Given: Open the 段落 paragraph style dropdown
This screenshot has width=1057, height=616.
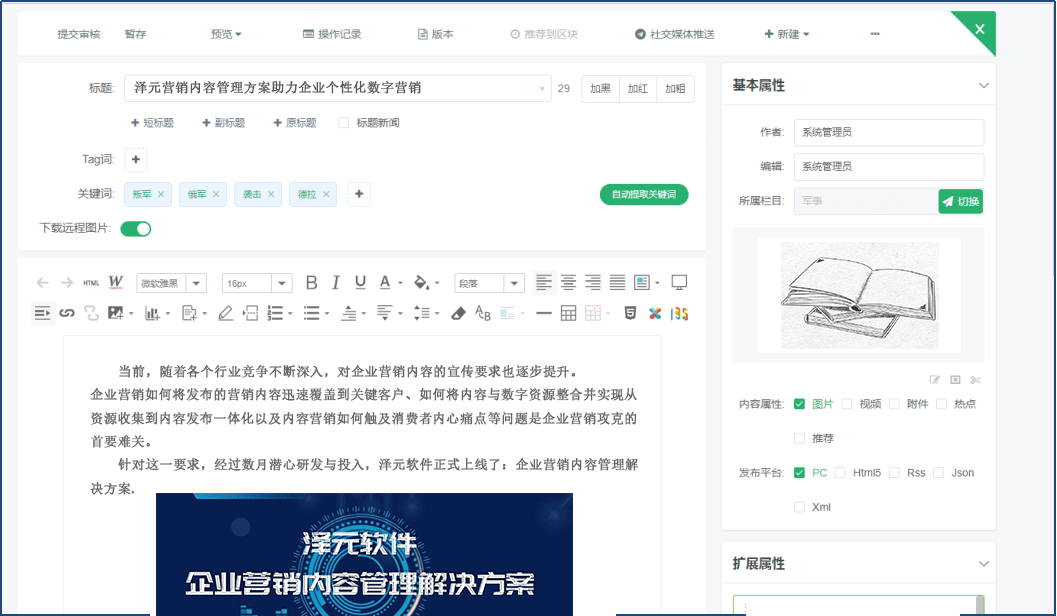Looking at the screenshot, I should click(x=488, y=283).
